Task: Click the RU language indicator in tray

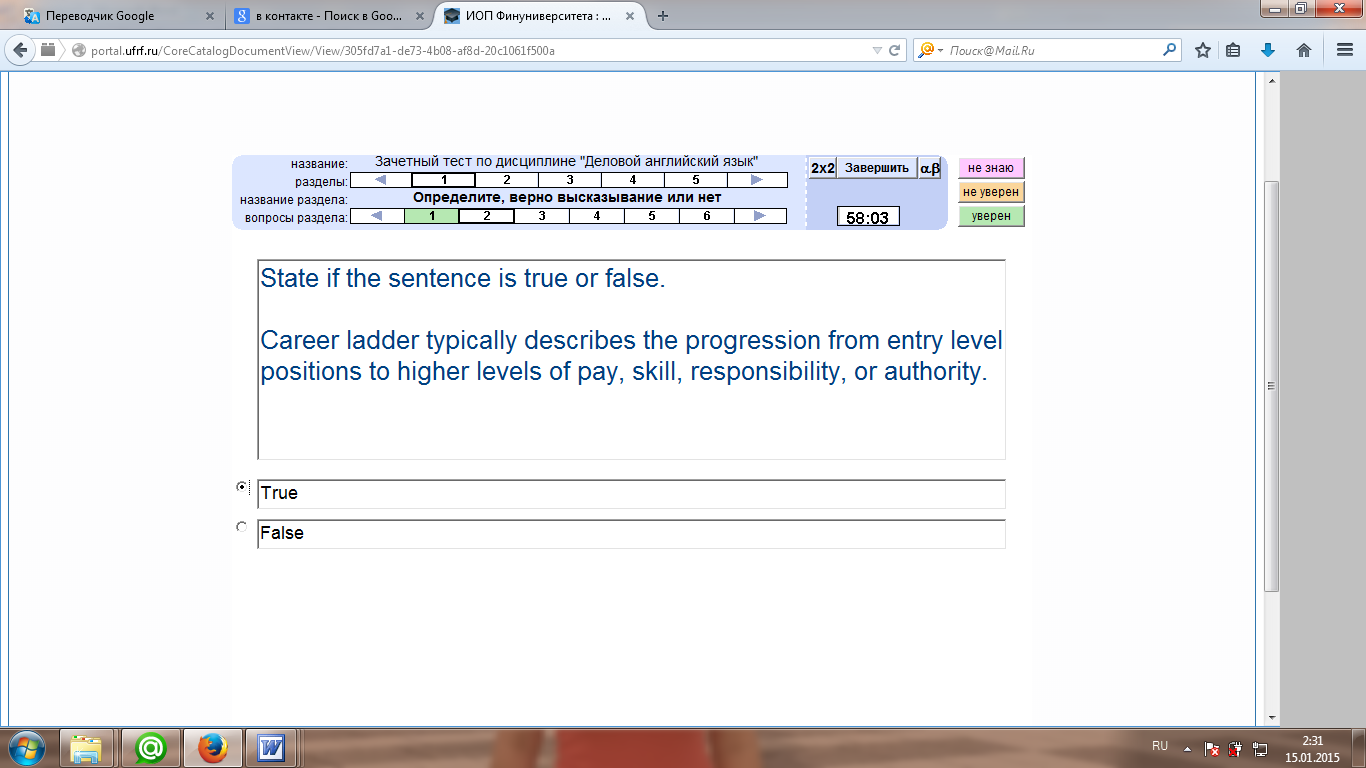Action: point(1160,746)
